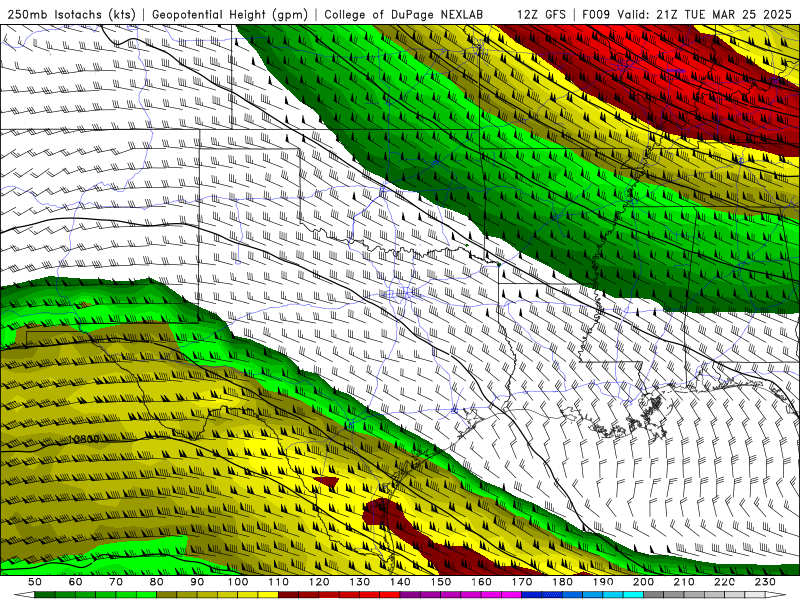Click the 220 value on the legend scale
800x600 pixels.
724,582
